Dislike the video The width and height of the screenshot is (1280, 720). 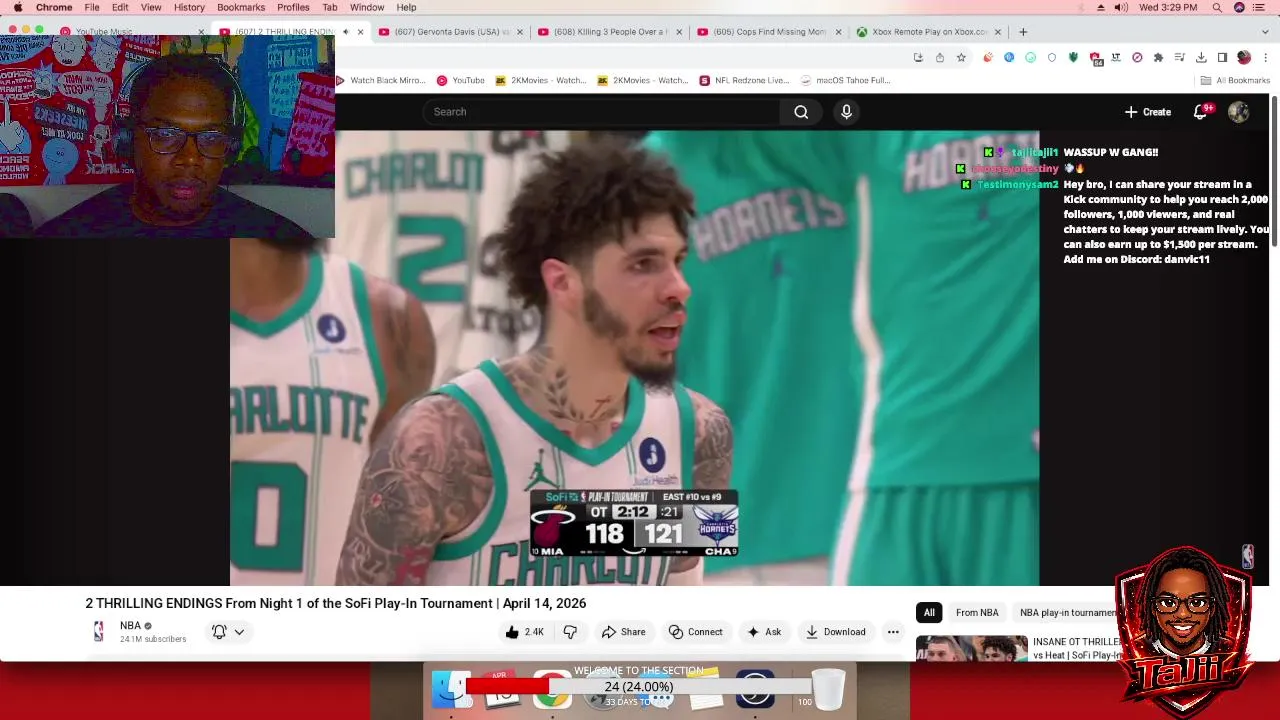tap(570, 632)
